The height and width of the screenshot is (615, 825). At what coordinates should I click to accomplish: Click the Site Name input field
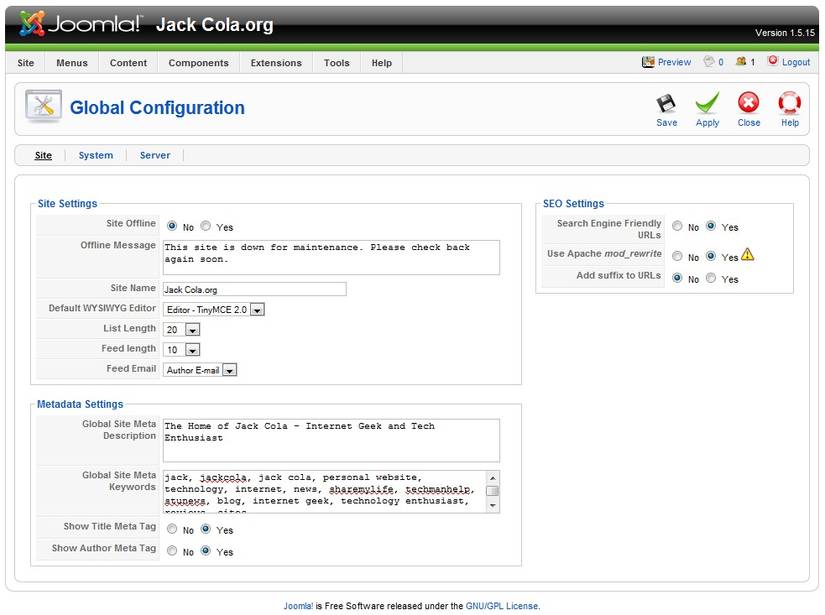(x=255, y=289)
